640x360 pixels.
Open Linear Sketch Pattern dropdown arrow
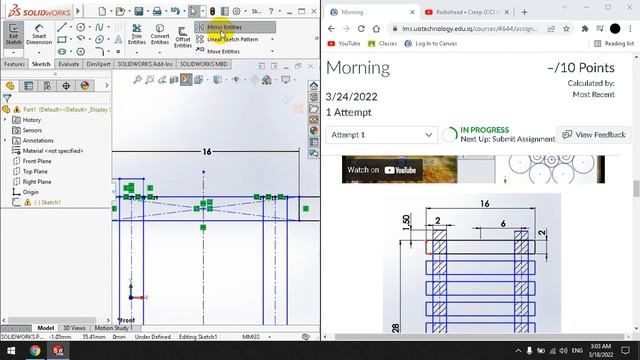tap(272, 39)
